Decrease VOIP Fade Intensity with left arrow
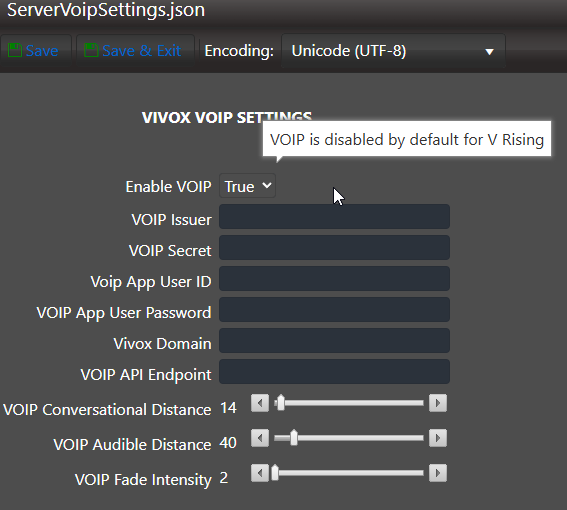Image resolution: width=567 pixels, height=510 pixels. point(260,473)
